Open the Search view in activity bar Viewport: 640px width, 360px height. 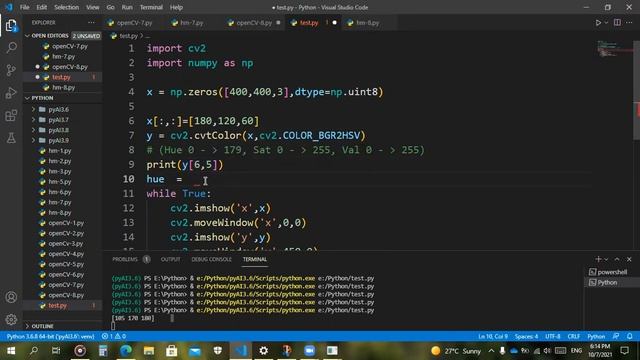[x=11, y=48]
